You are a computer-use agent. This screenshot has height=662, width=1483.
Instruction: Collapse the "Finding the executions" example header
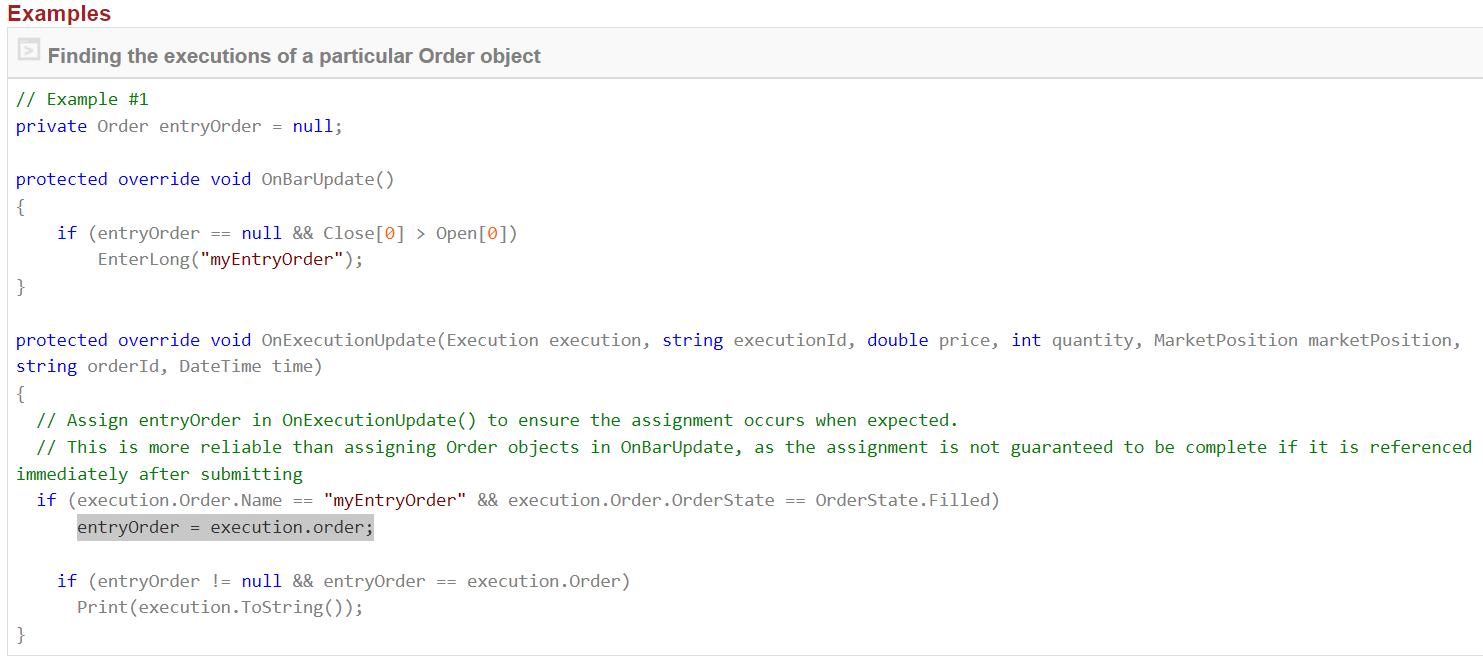pyautogui.click(x=294, y=56)
